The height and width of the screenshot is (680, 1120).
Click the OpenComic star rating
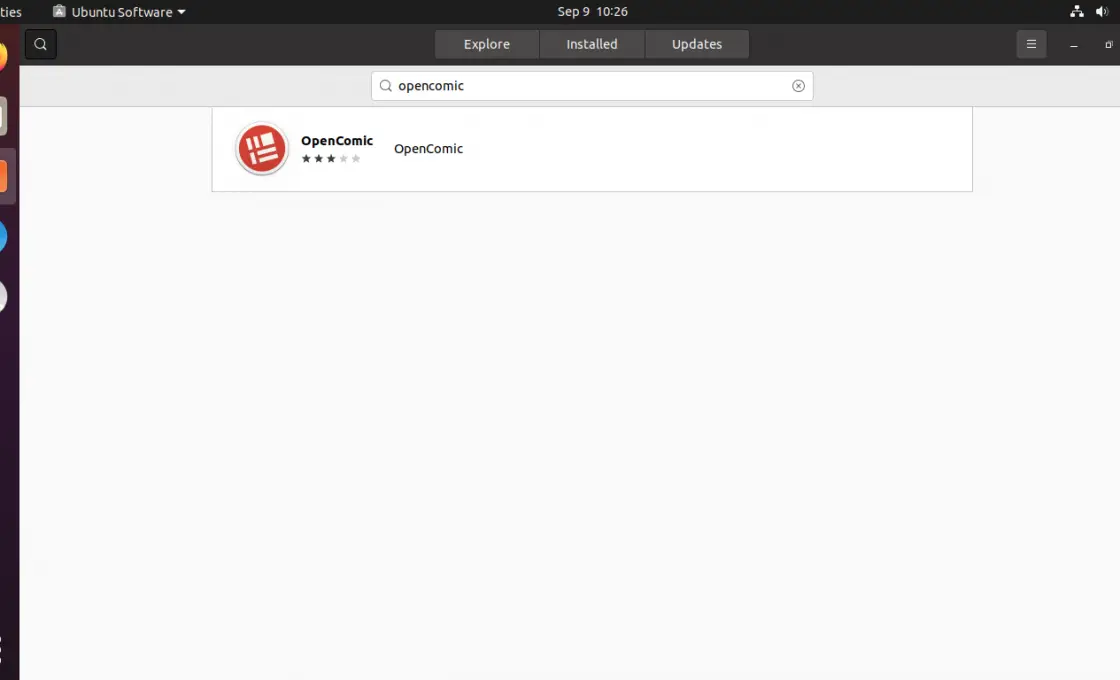[331, 159]
